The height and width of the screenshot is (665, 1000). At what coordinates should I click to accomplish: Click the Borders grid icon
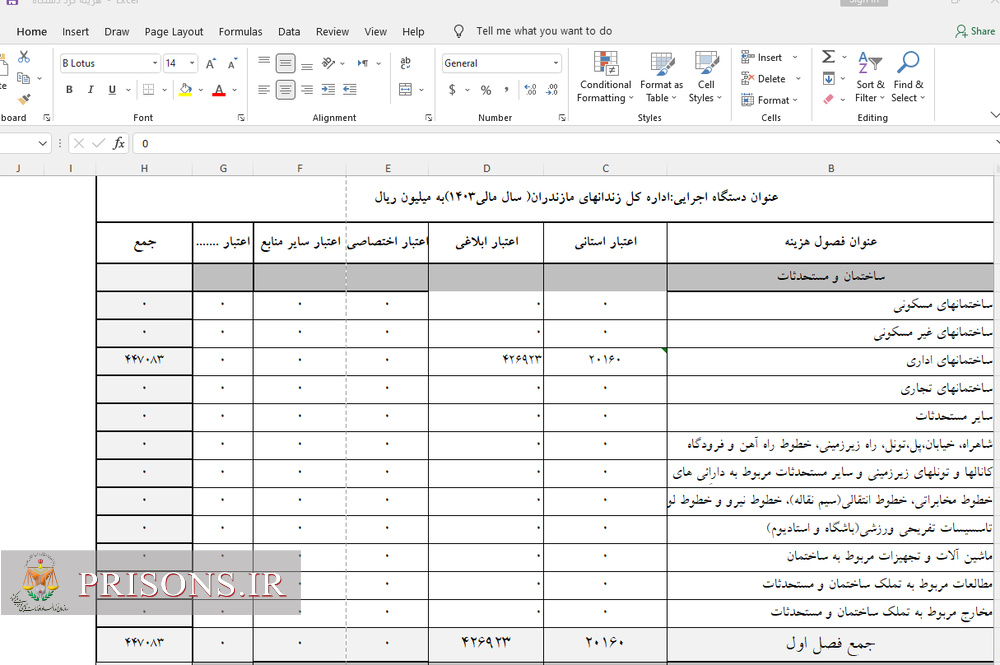pyautogui.click(x=149, y=90)
